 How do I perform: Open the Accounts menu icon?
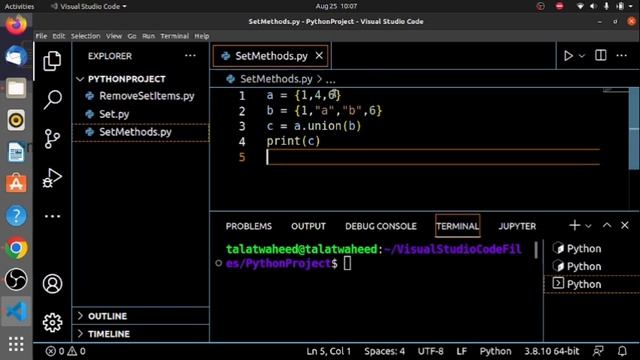[x=52, y=284]
